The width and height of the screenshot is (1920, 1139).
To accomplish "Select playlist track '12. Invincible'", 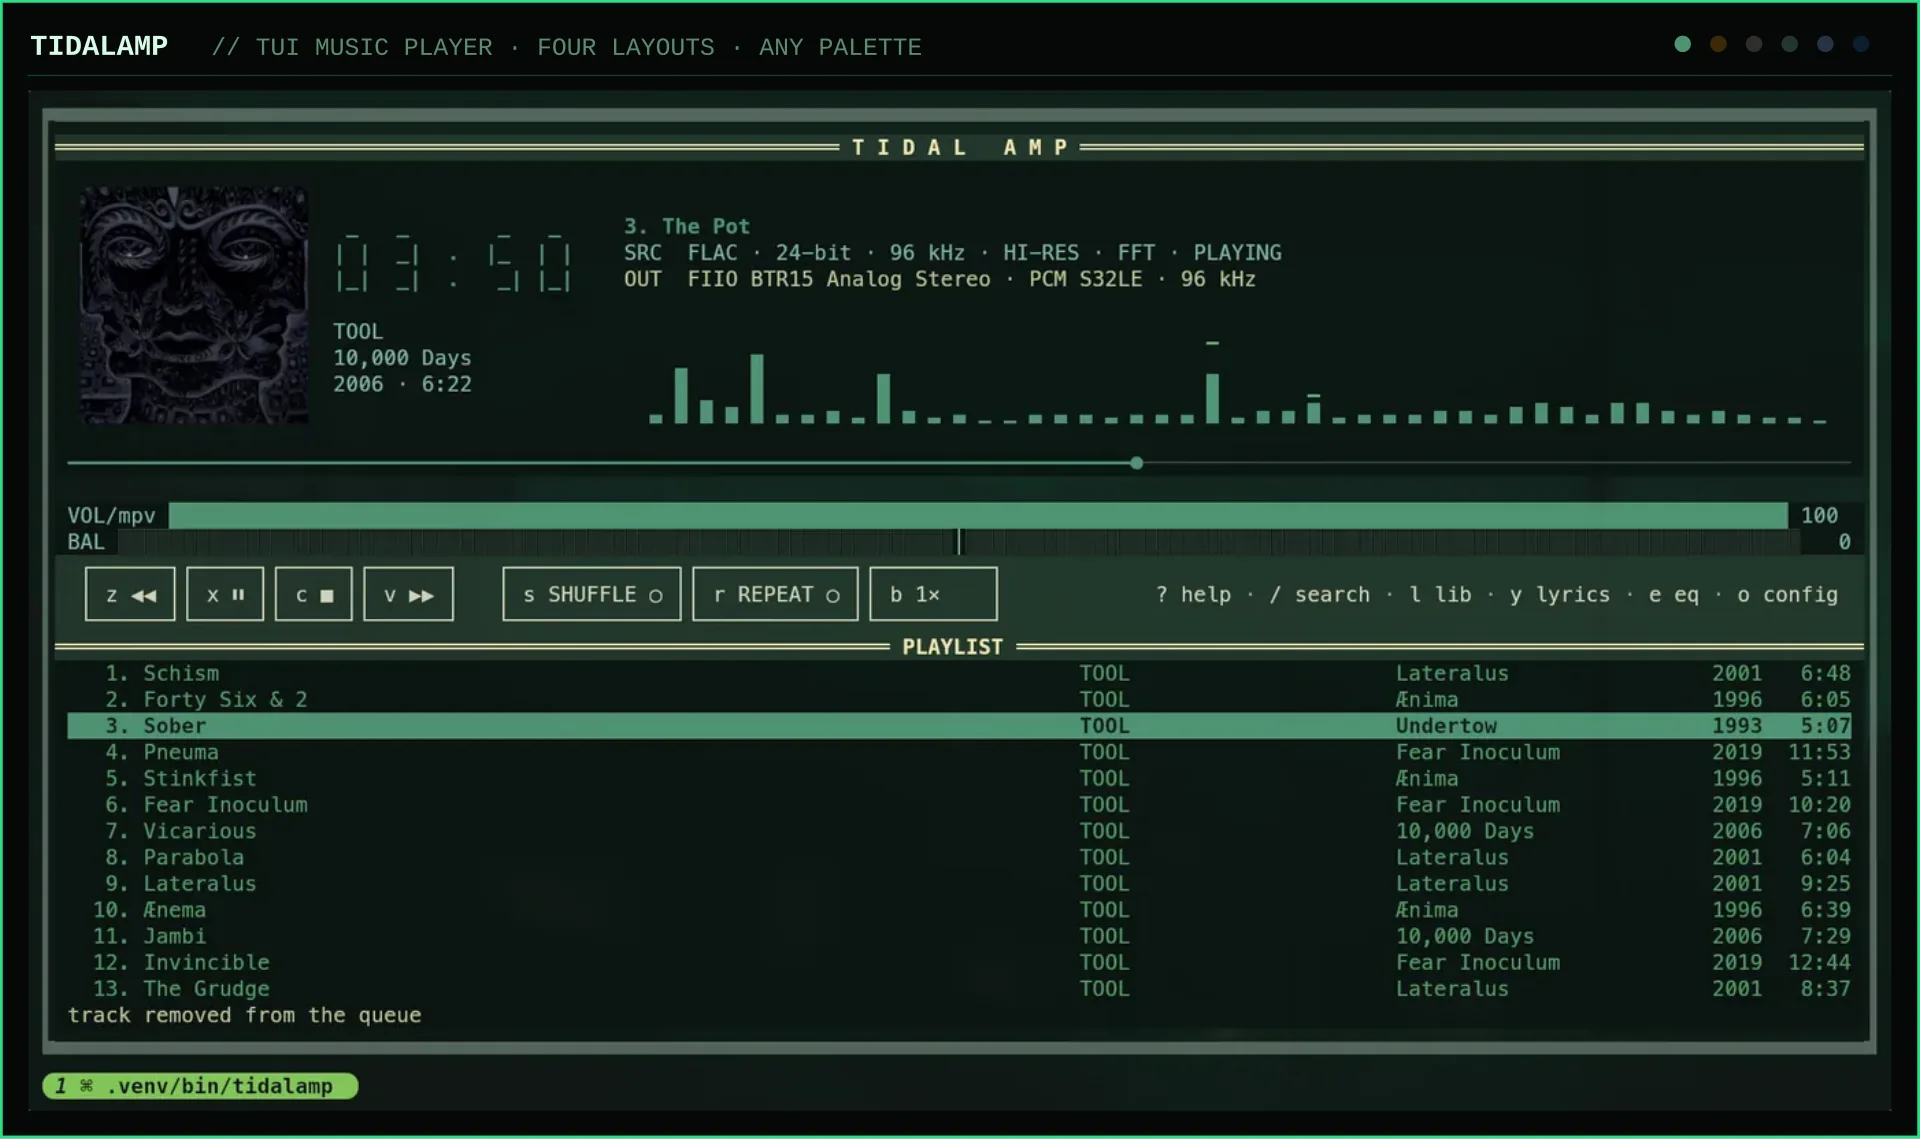I will pos(959,963).
